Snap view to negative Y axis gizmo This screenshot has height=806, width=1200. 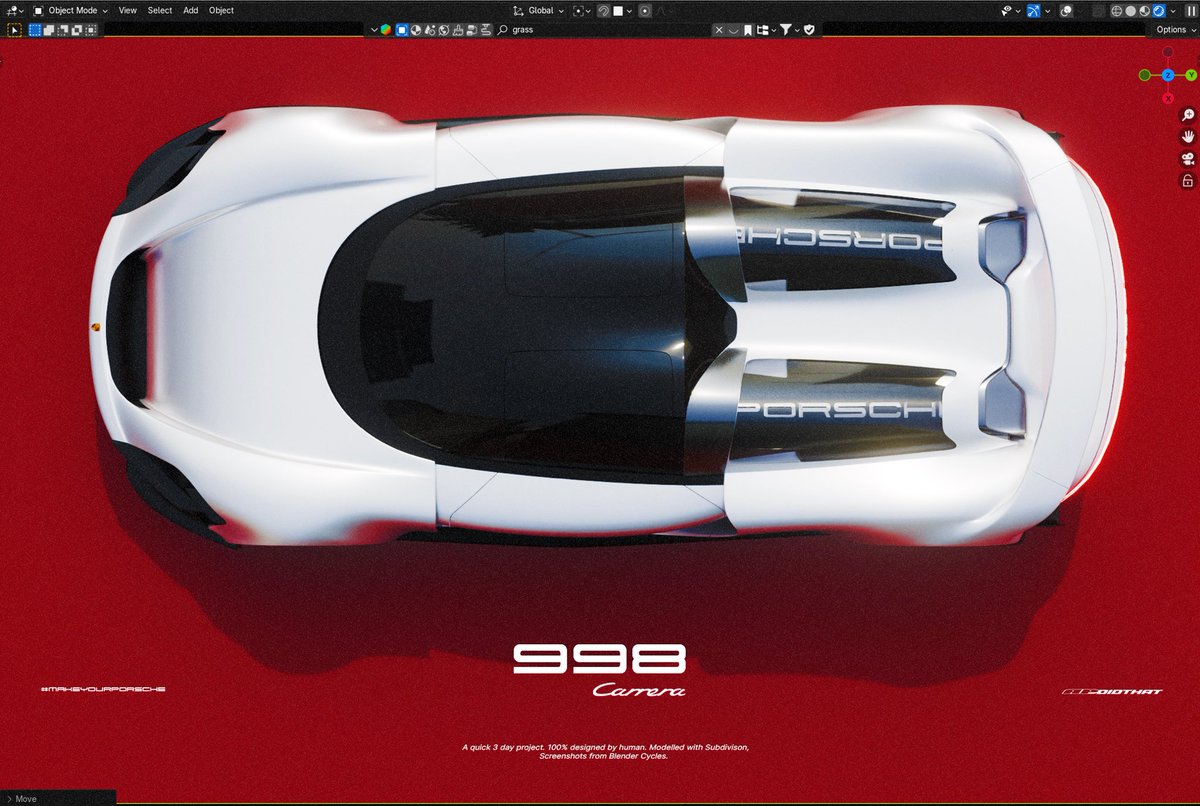1144,75
